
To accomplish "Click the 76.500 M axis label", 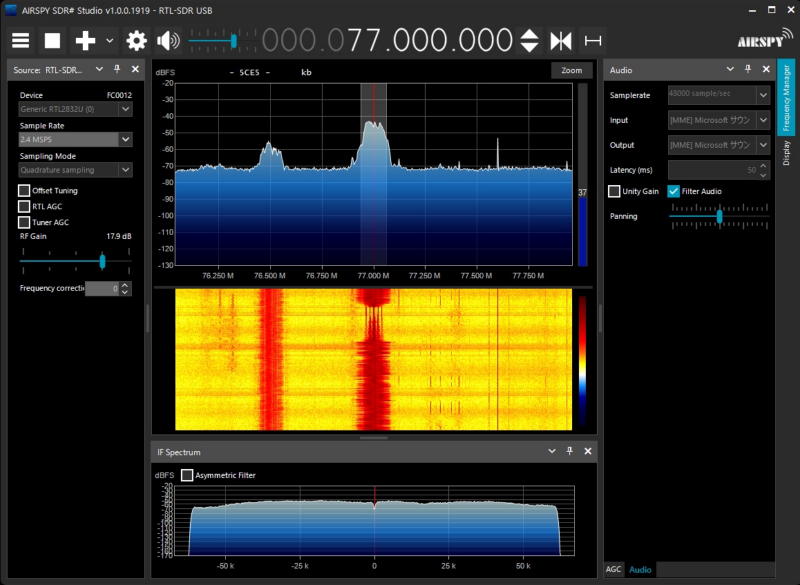I will coord(269,275).
